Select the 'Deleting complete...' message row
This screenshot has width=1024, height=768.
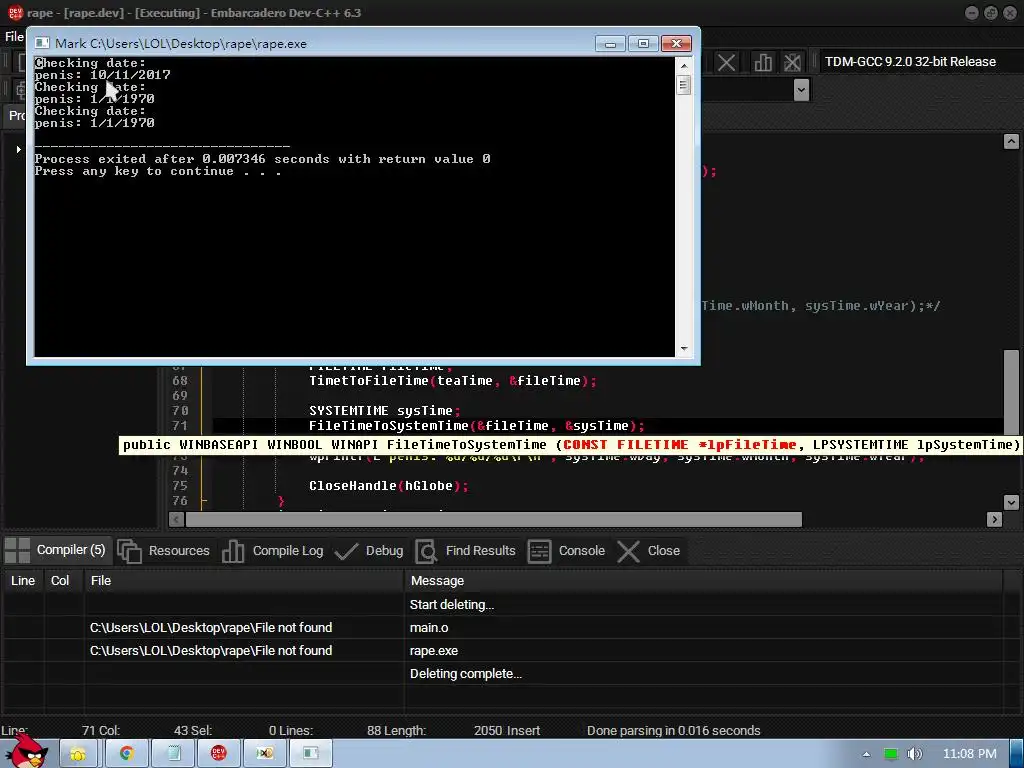[x=502, y=673]
